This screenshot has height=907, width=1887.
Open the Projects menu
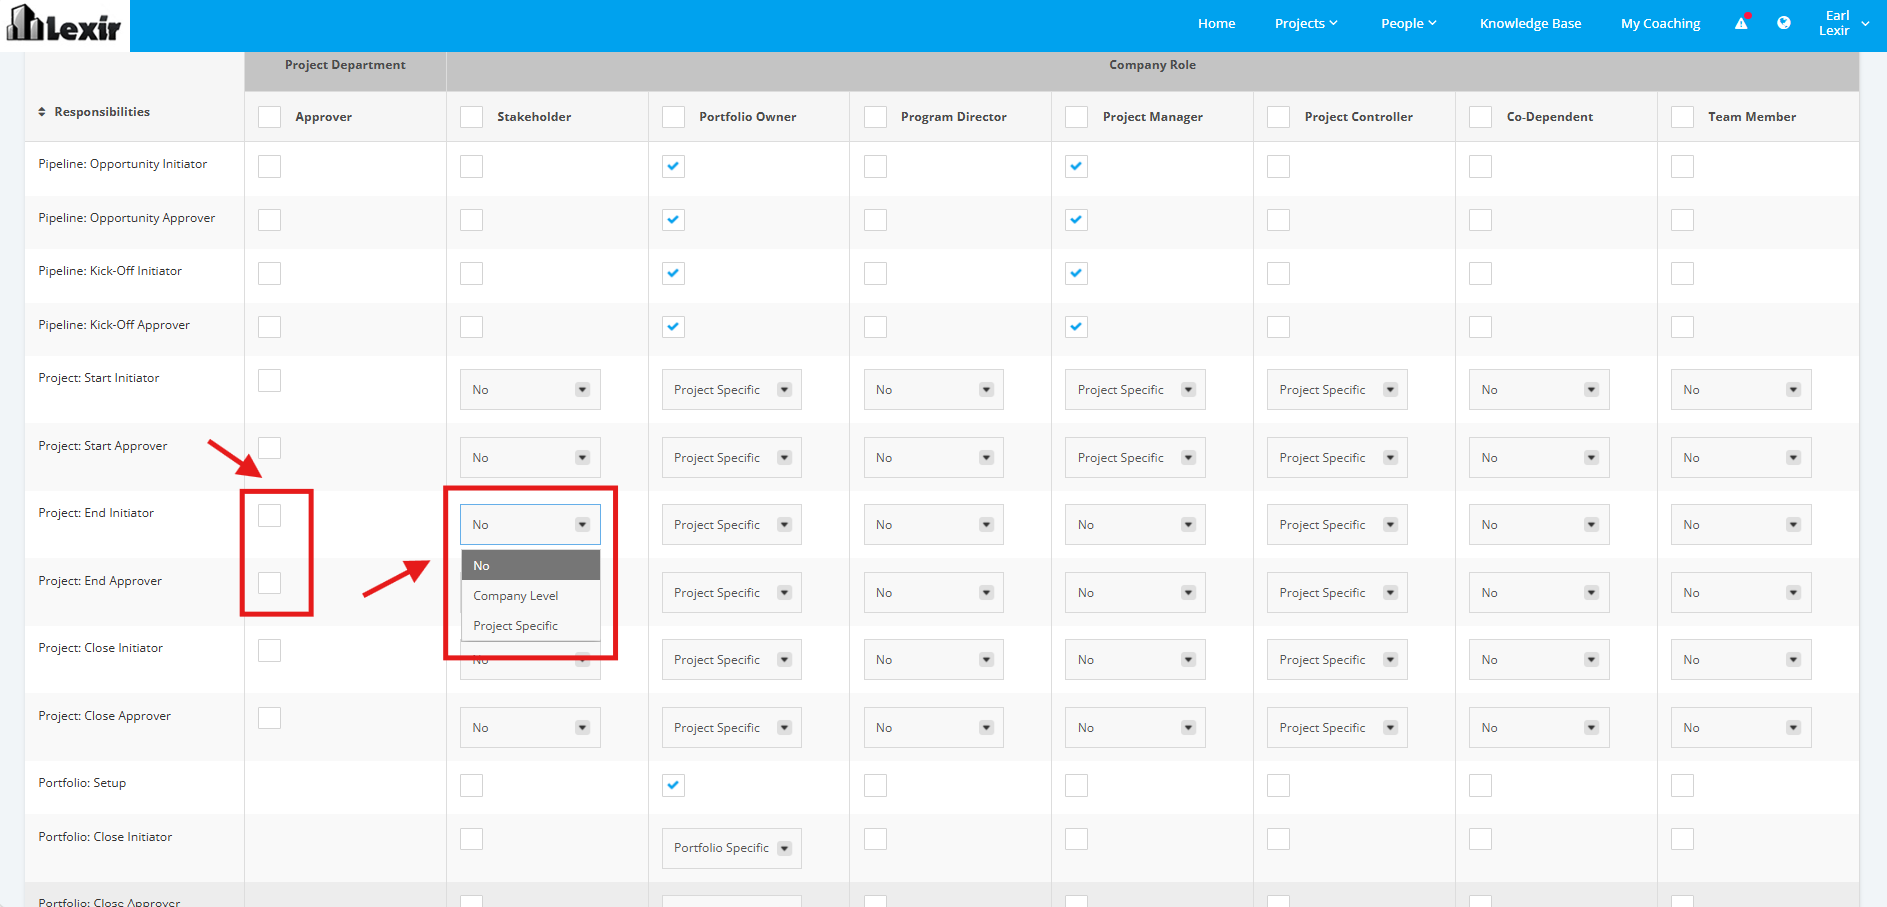coord(1306,24)
